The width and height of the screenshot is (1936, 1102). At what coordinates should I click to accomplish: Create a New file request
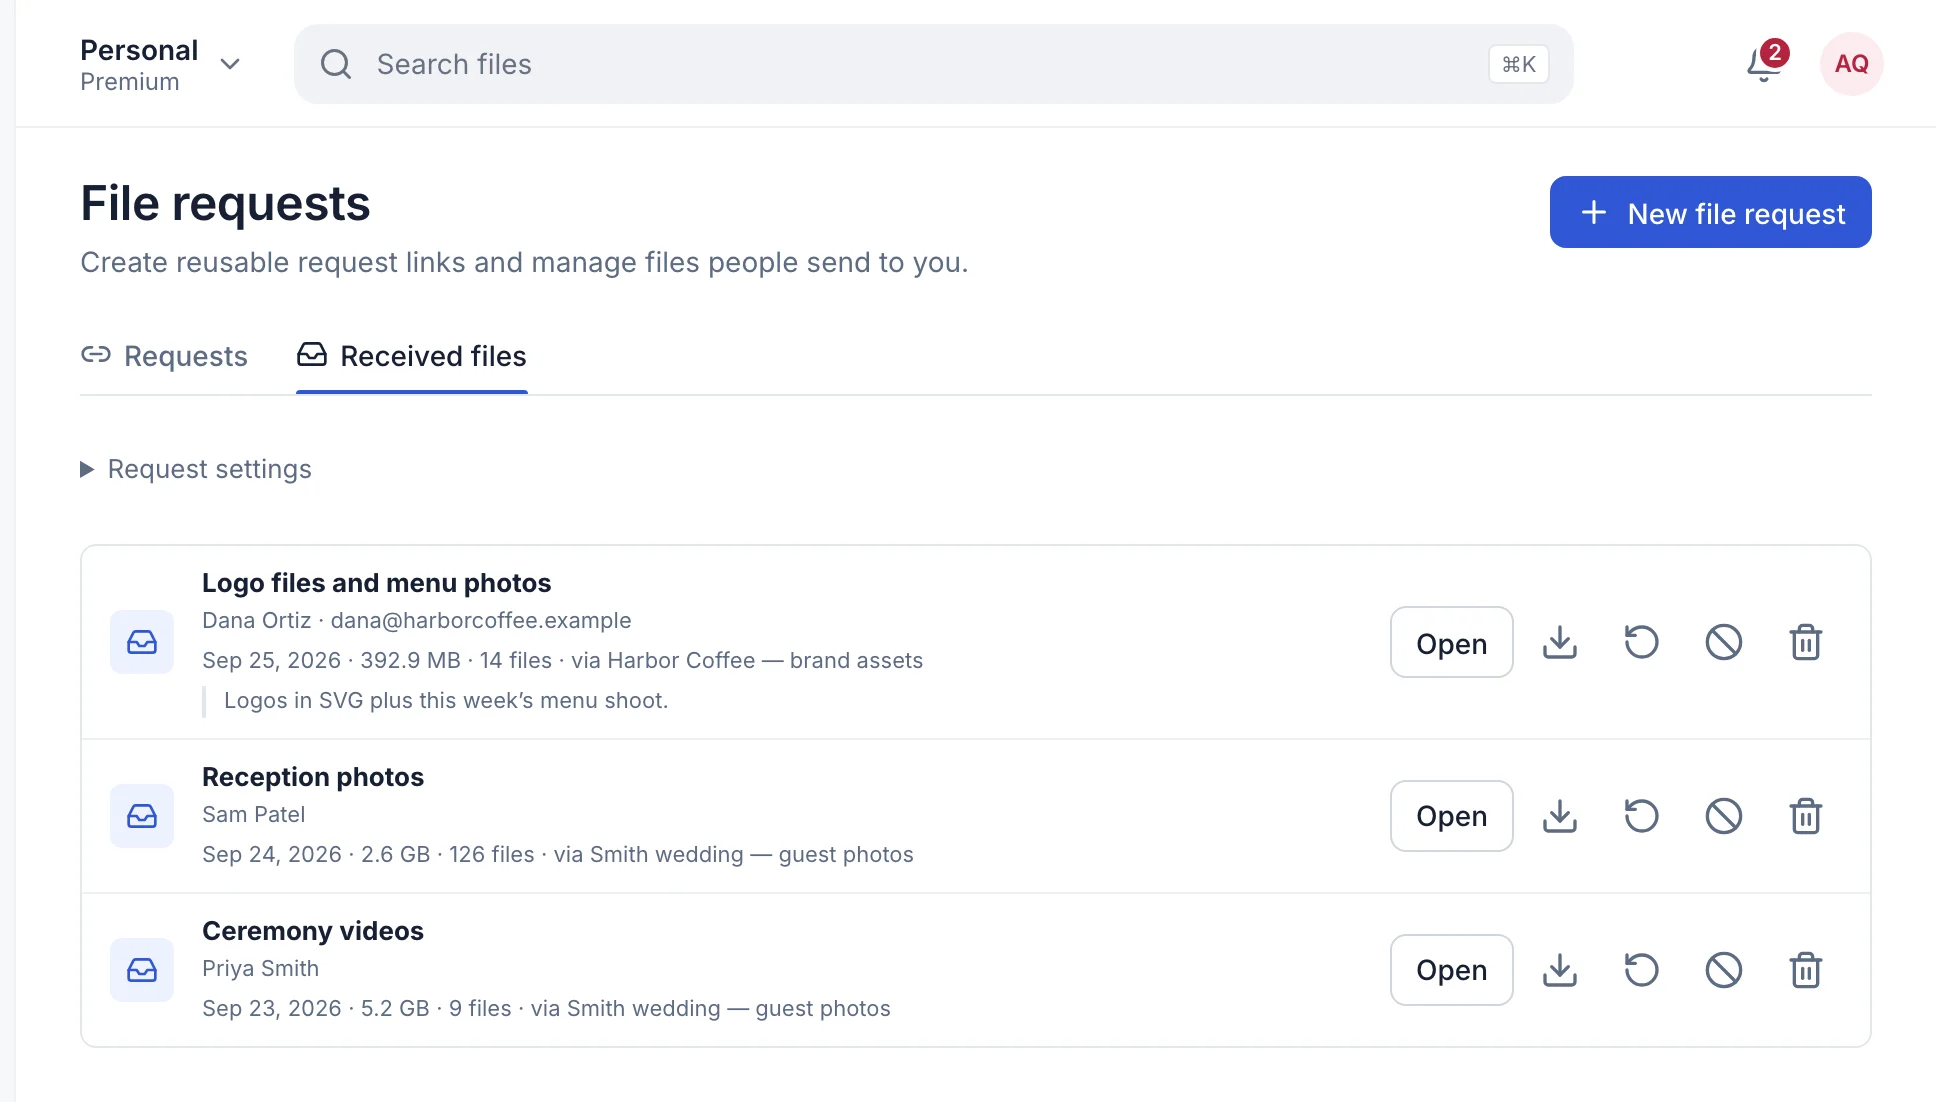click(1711, 212)
